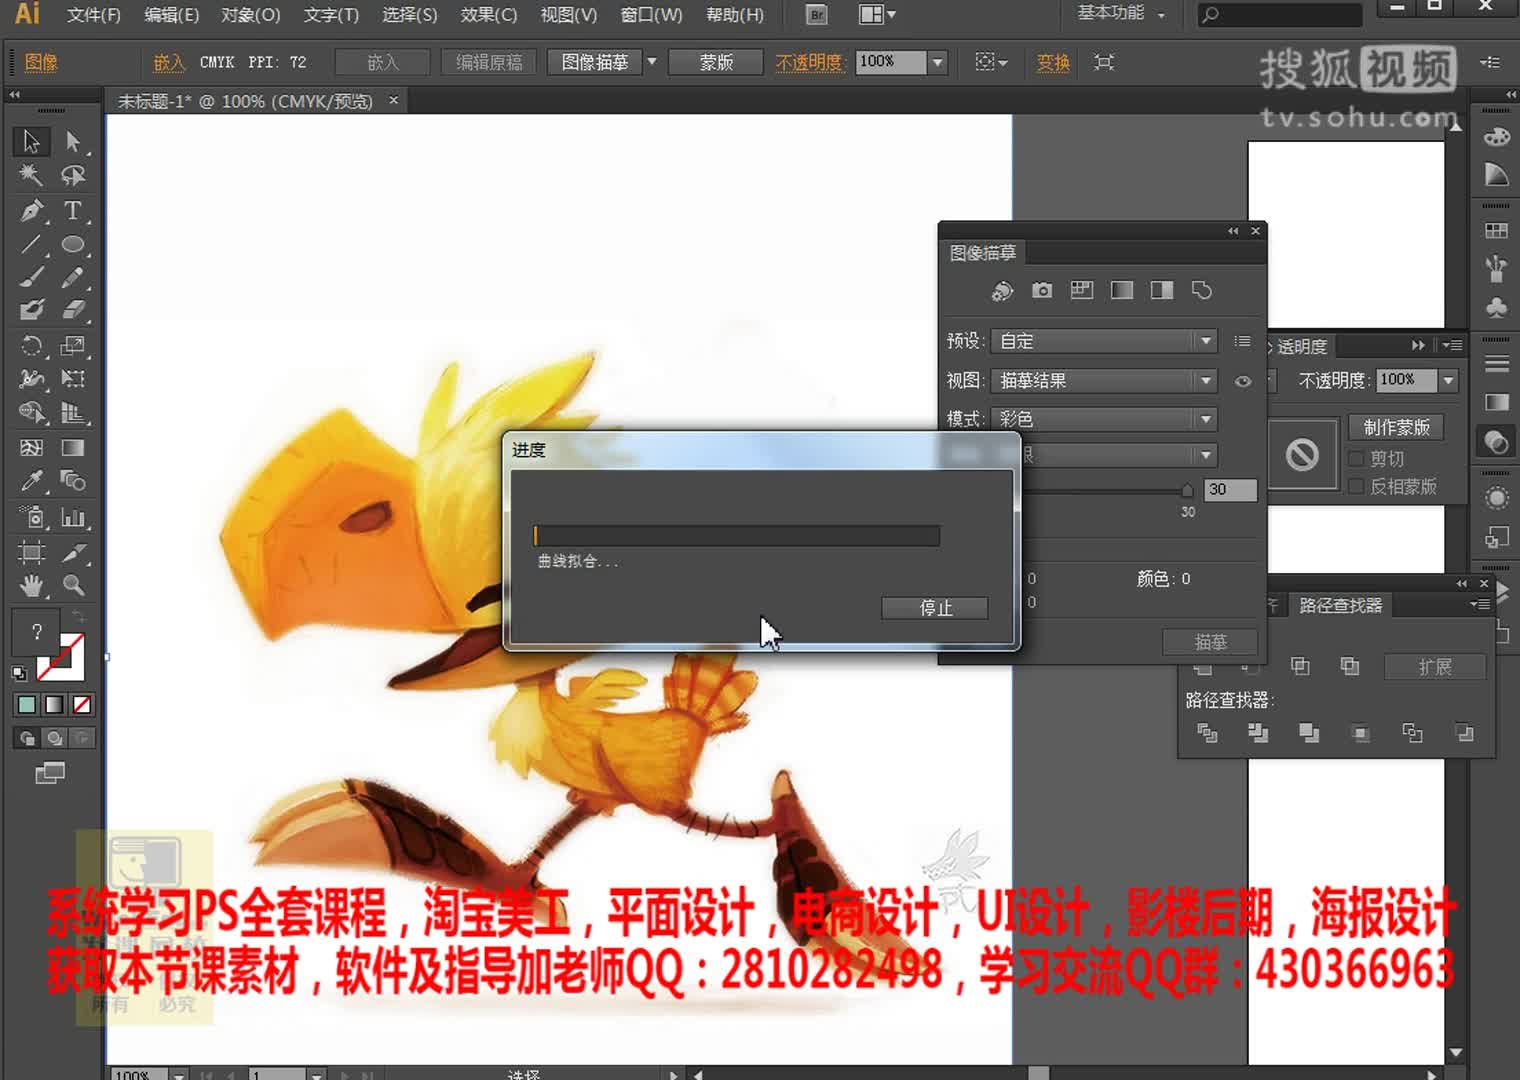
Task: Click the 停止 button in progress dialog
Action: point(935,608)
